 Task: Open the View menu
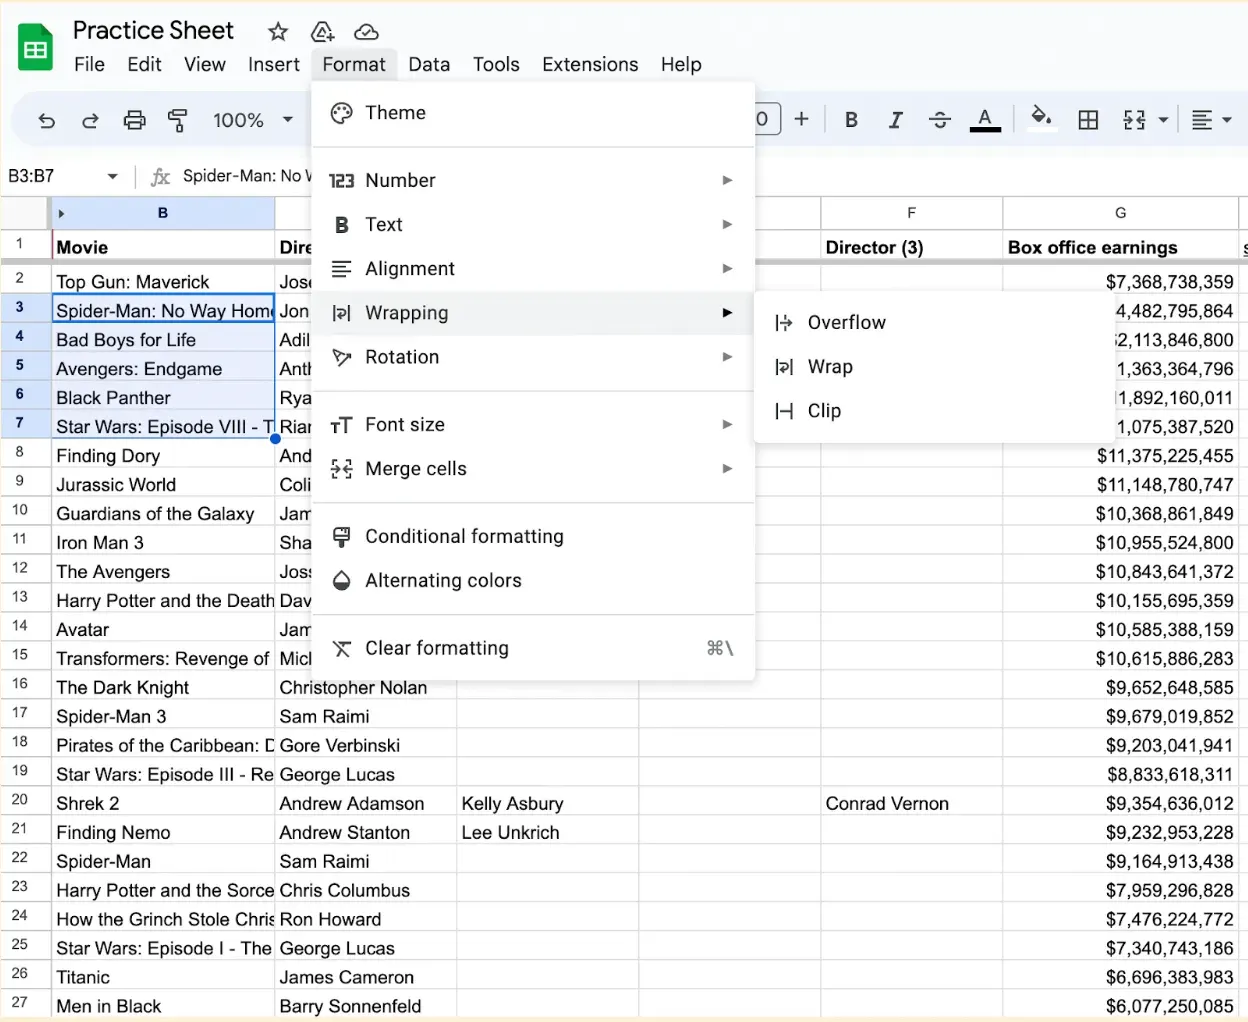click(204, 64)
